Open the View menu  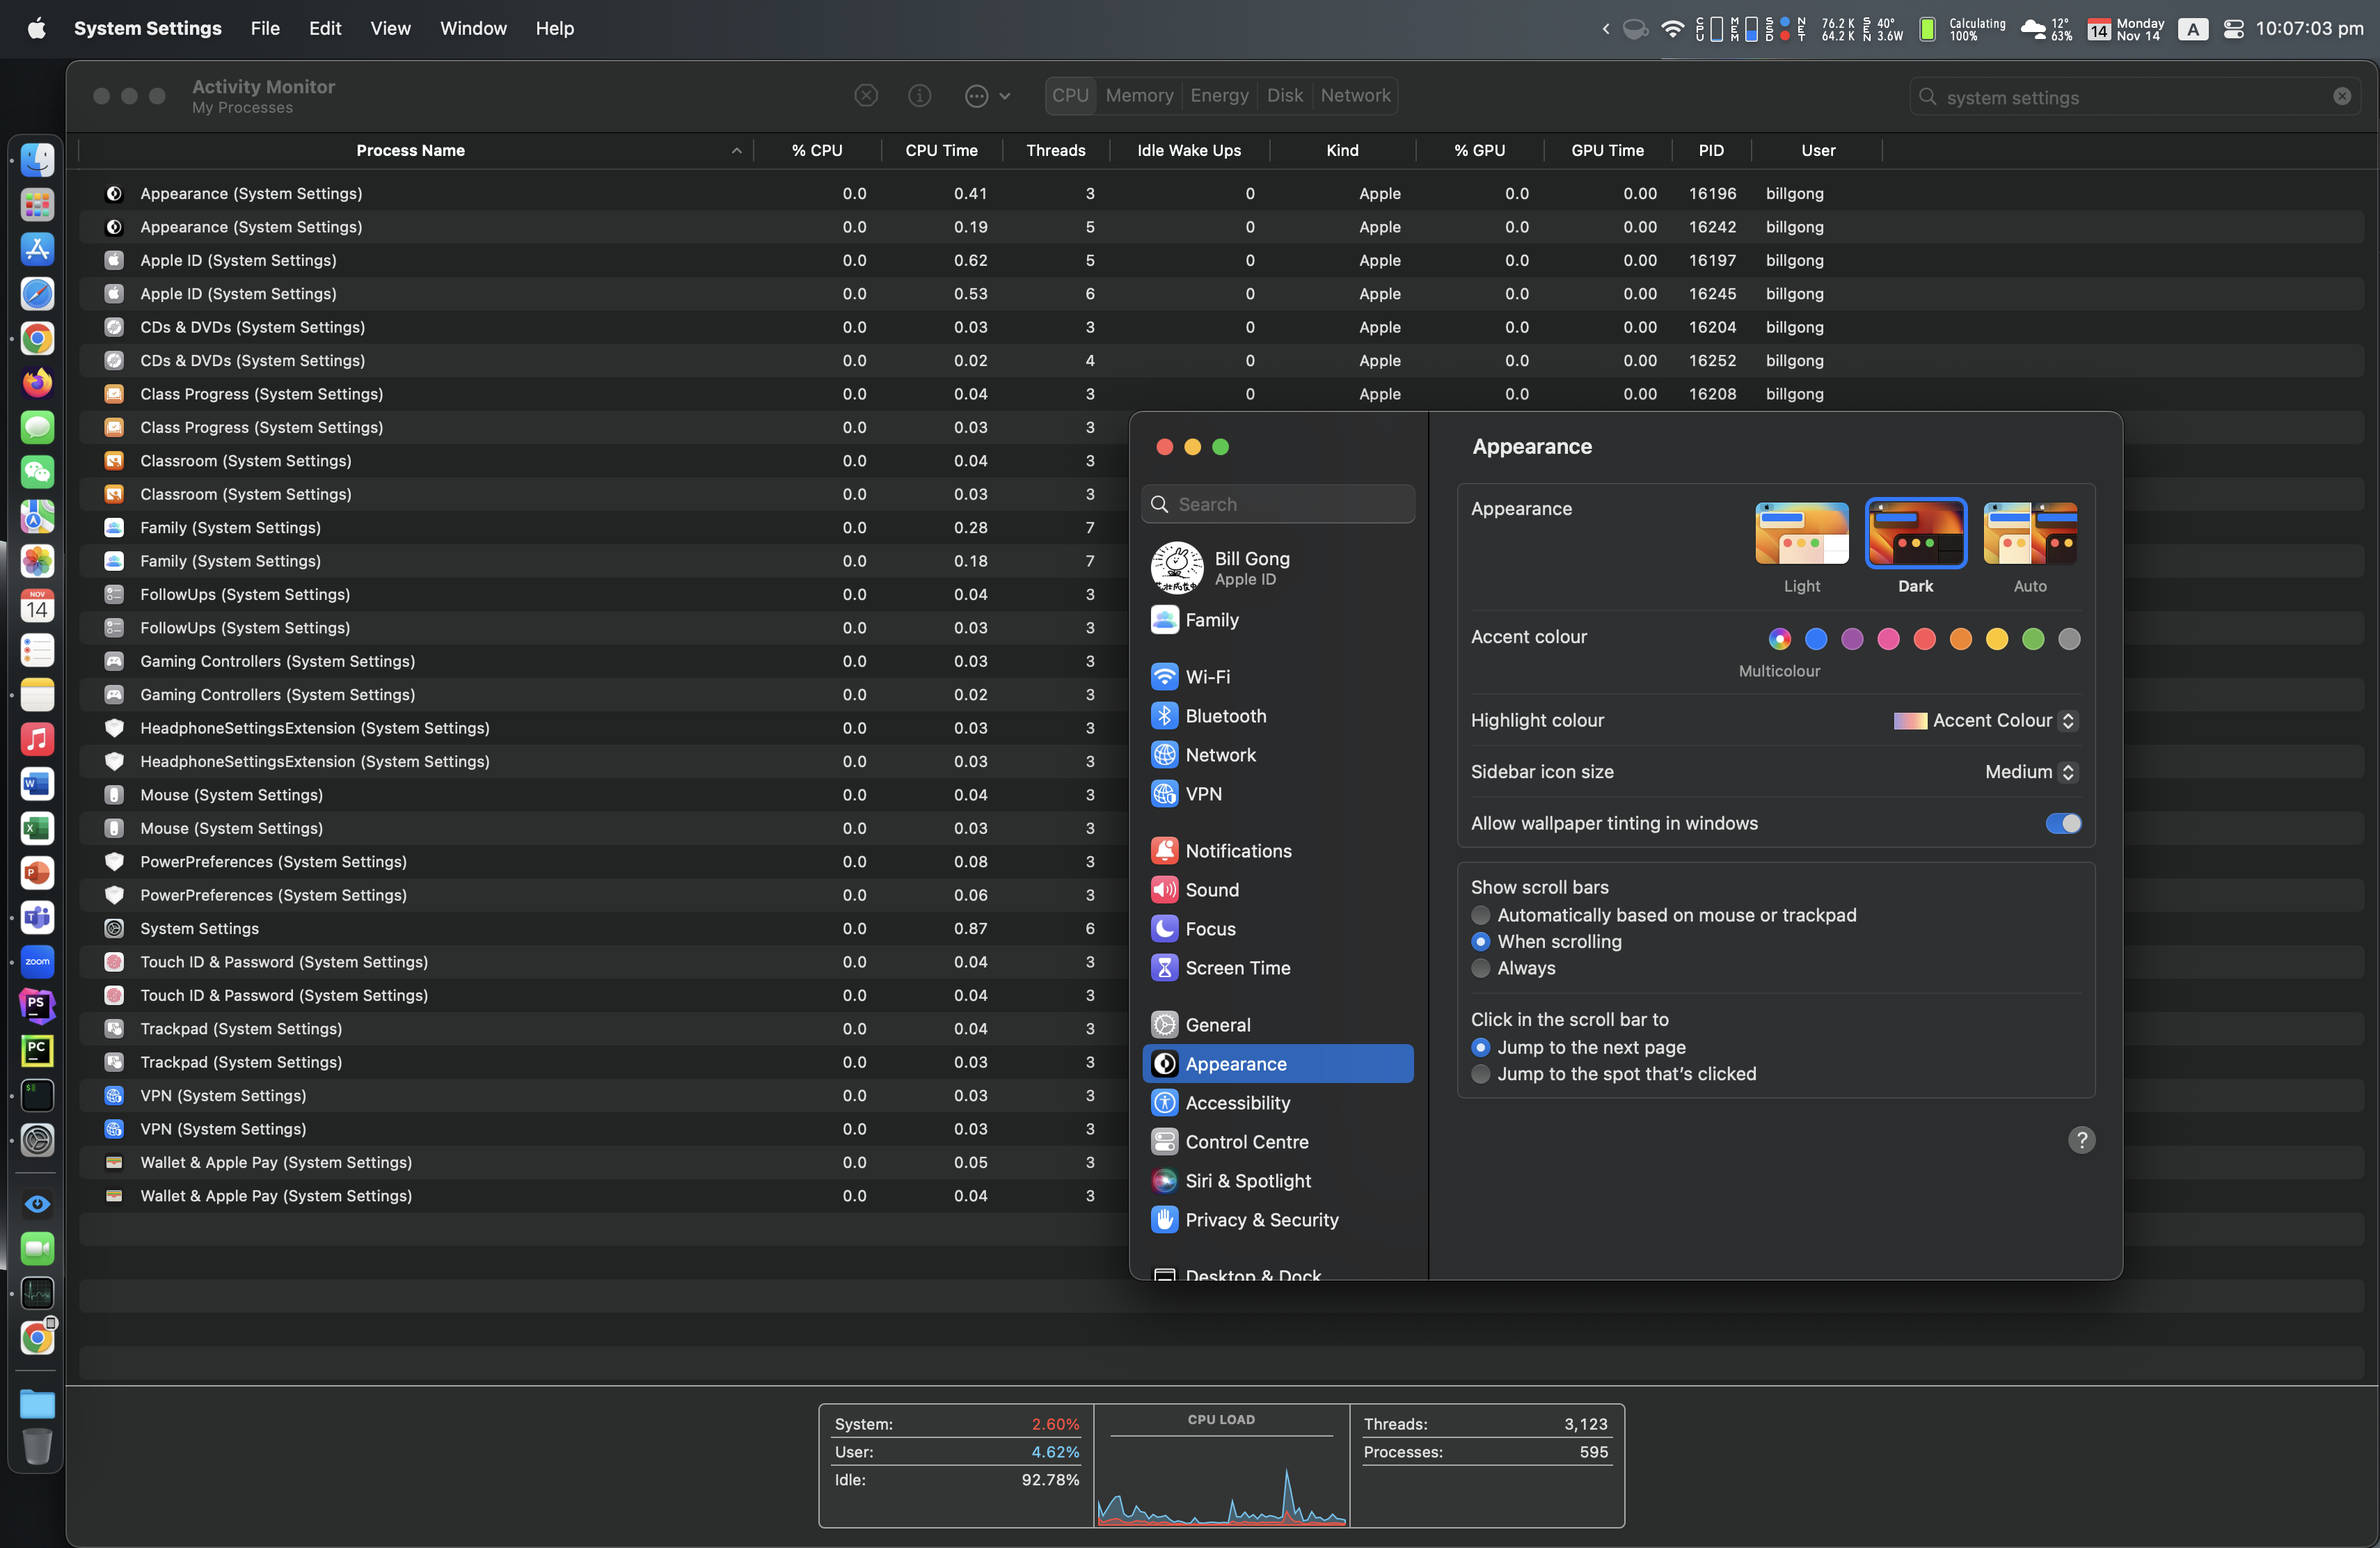tap(391, 29)
